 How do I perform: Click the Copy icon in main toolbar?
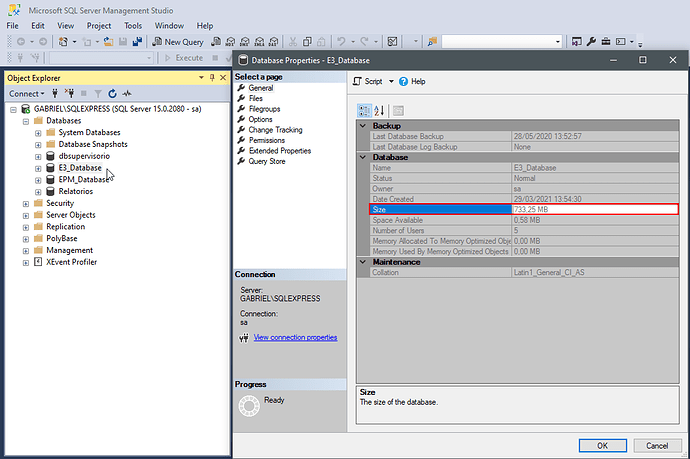pyautogui.click(x=307, y=42)
